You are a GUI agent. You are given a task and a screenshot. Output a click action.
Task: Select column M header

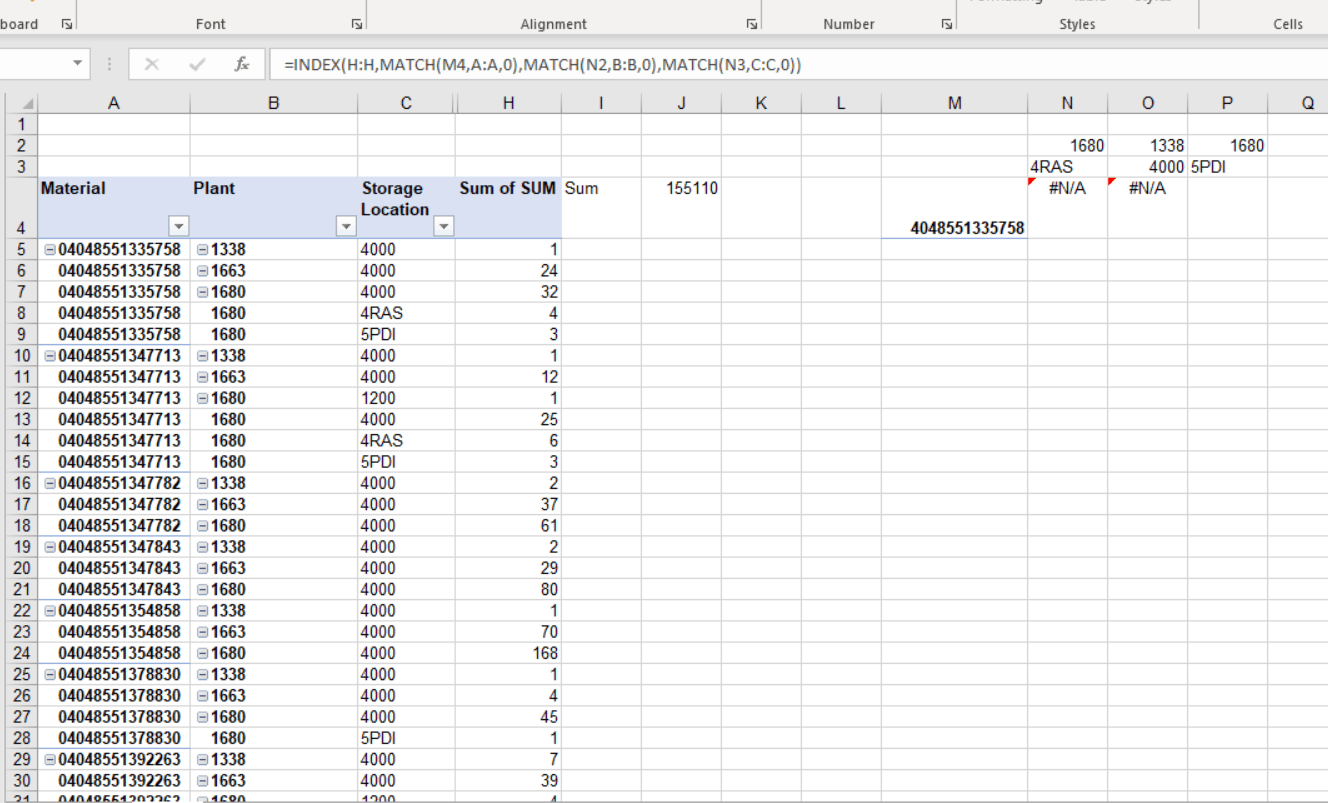pos(954,103)
